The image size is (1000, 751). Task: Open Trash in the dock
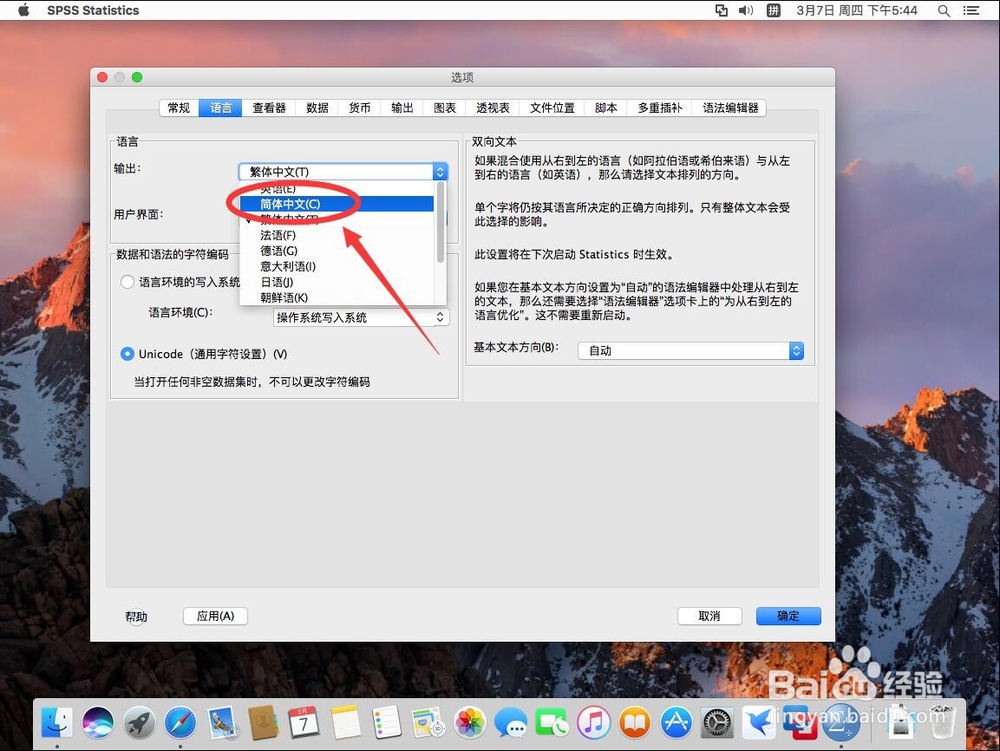click(942, 722)
